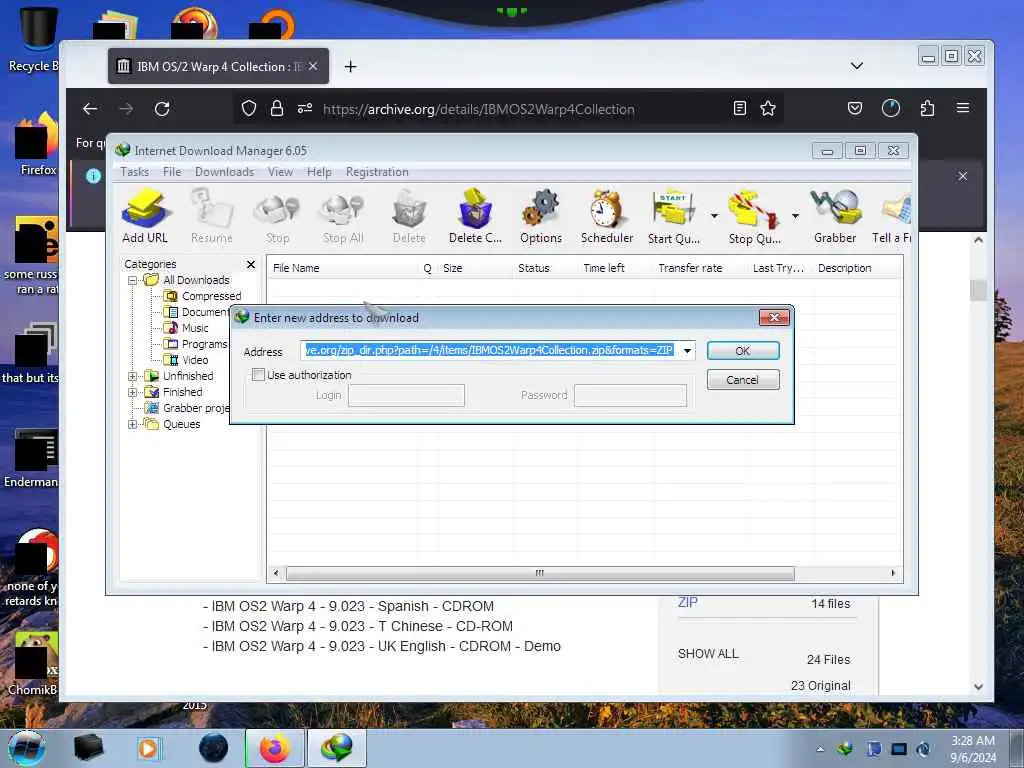Click the Resume toolbar icon
Image resolution: width=1024 pixels, height=768 pixels.
pos(212,216)
